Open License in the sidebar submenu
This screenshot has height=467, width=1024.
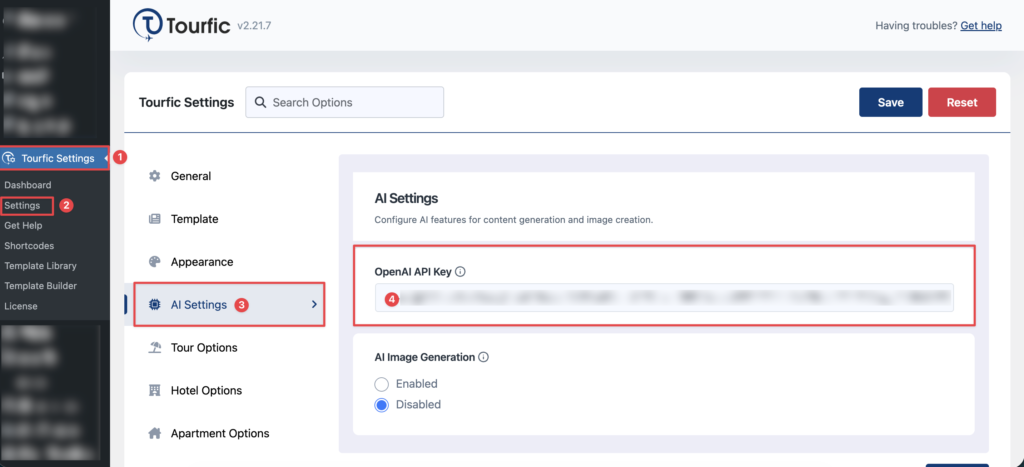coord(21,306)
